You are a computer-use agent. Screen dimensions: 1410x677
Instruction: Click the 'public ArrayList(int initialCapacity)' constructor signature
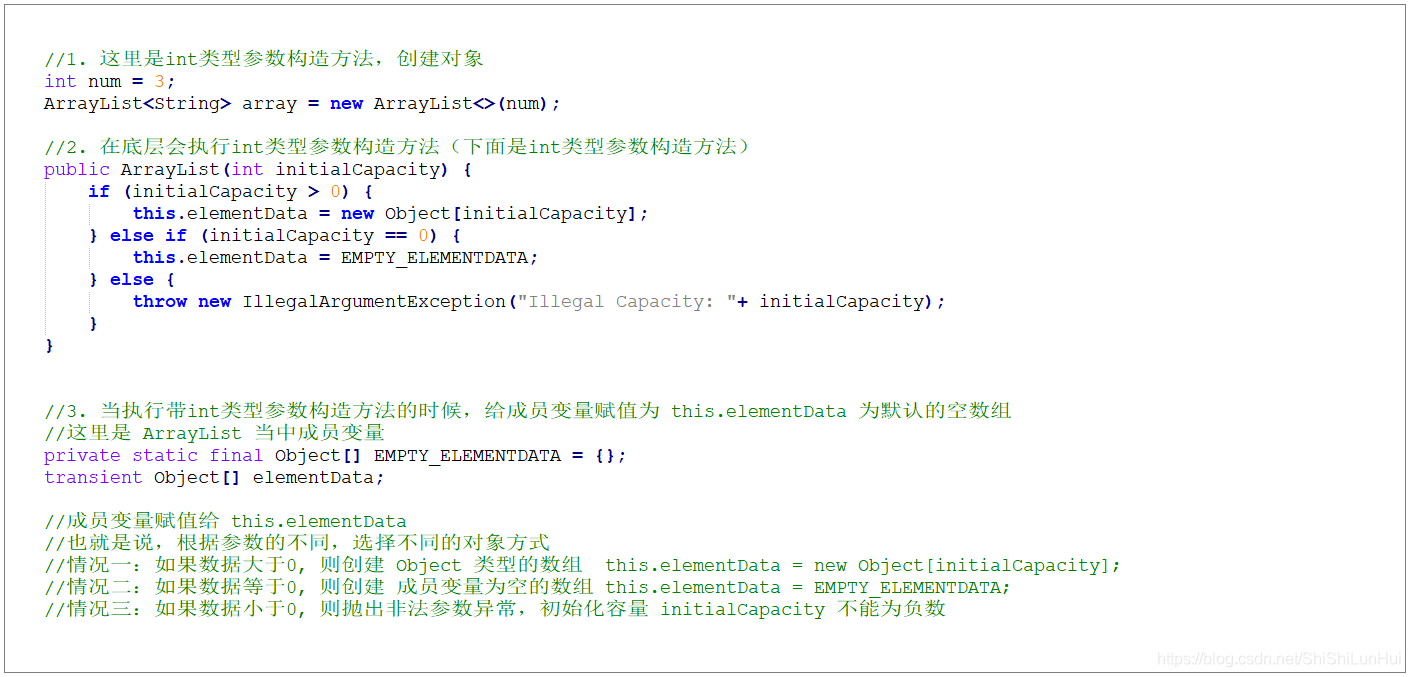click(x=257, y=169)
